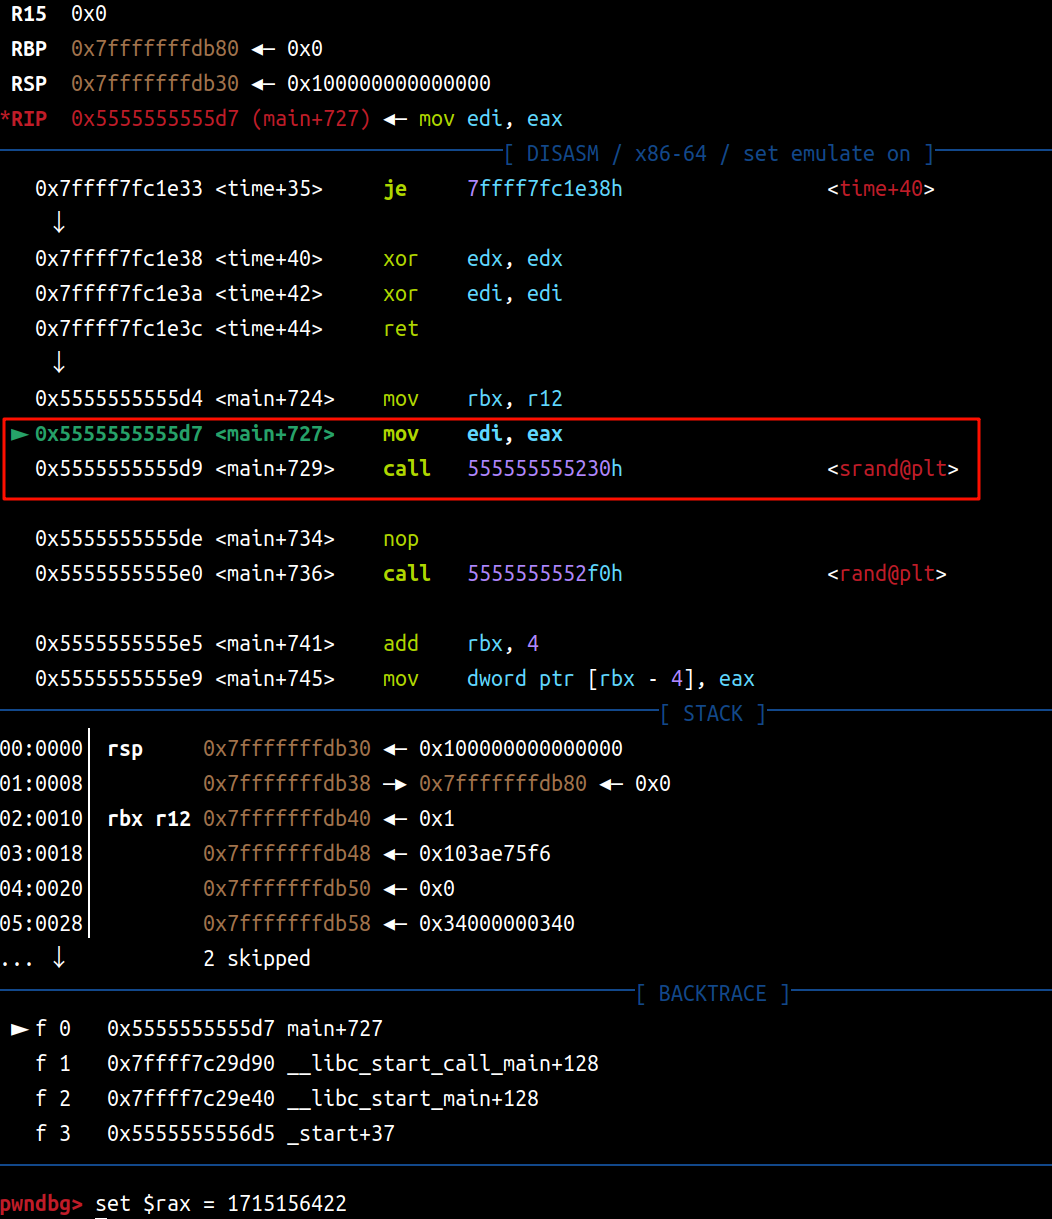Click the down arrow below time+35
This screenshot has width=1052, height=1219.
coord(59,223)
